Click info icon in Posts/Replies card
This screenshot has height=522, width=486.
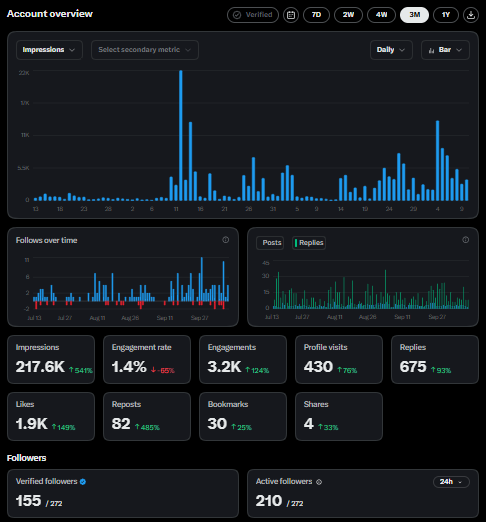point(466,240)
